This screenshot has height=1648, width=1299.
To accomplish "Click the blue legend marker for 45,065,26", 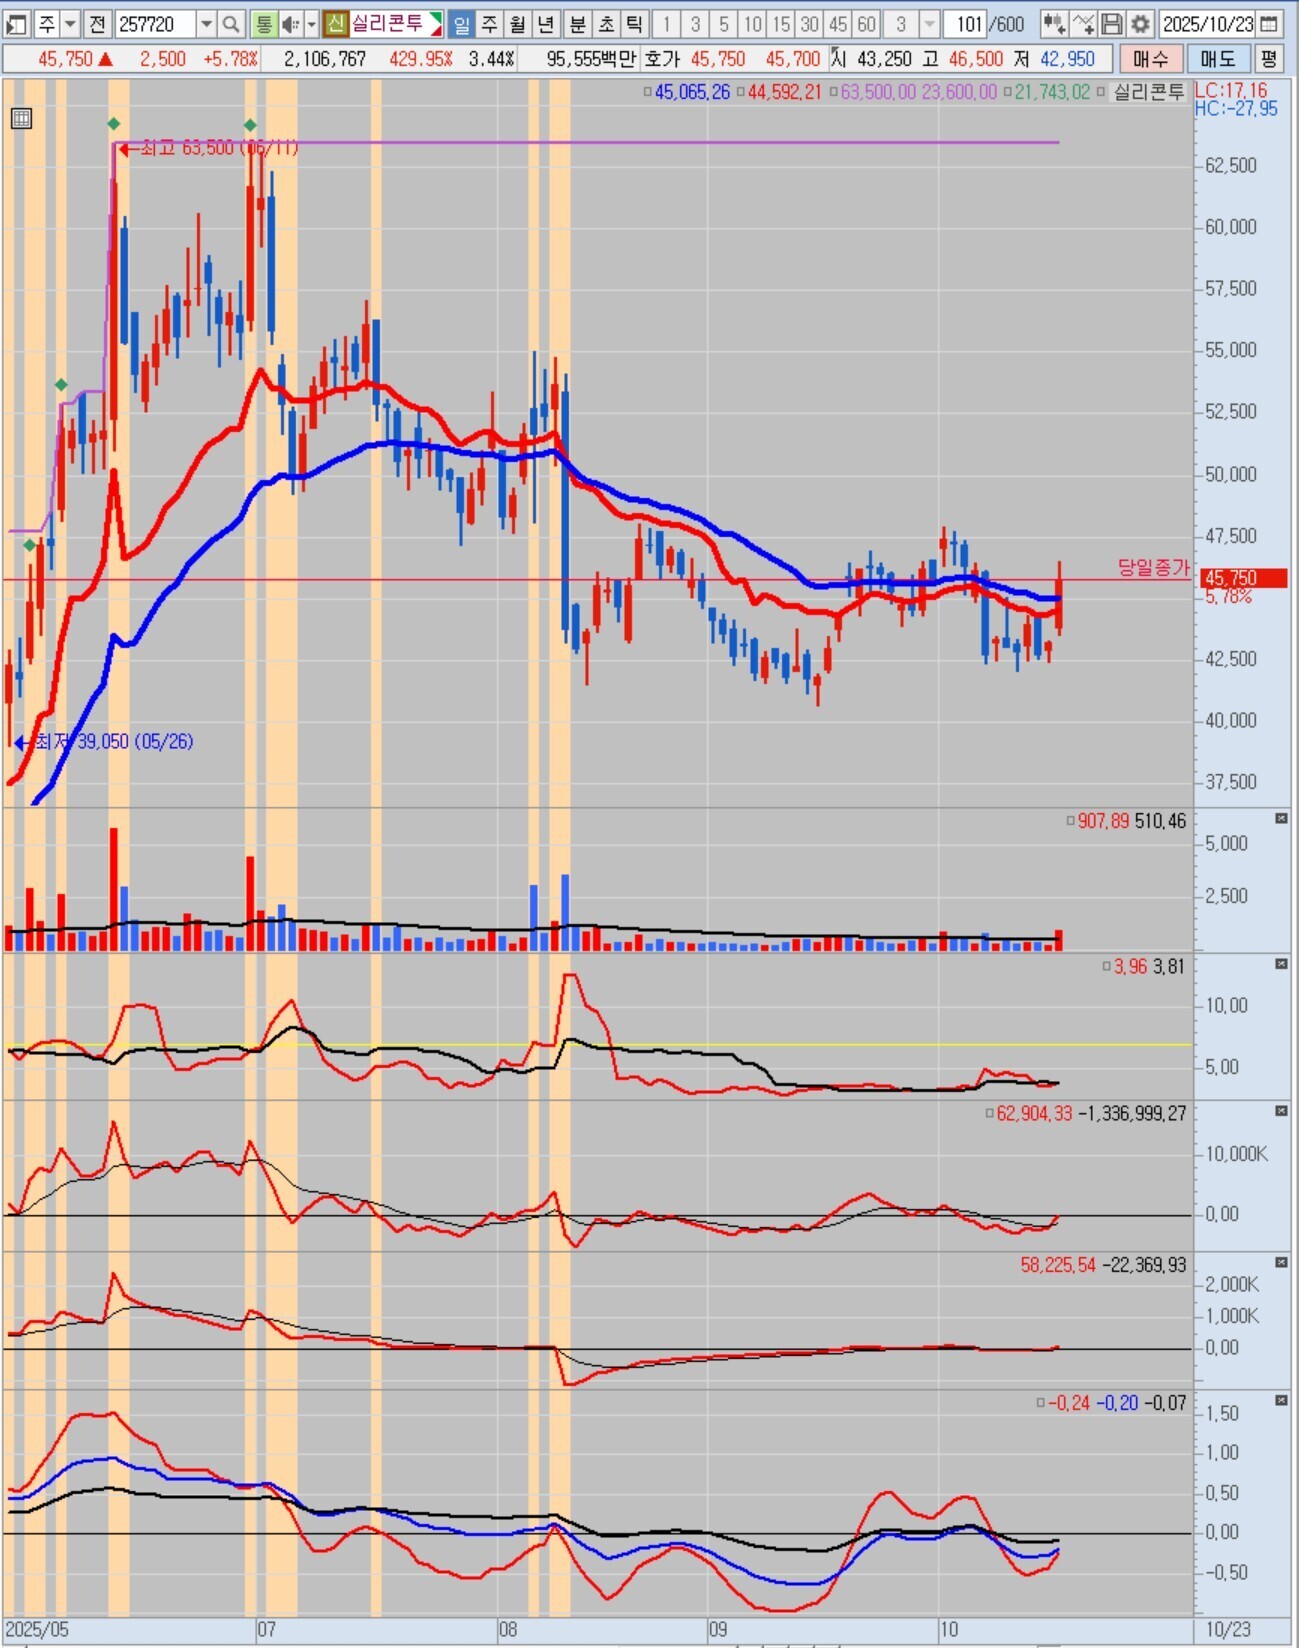I will click(x=648, y=92).
